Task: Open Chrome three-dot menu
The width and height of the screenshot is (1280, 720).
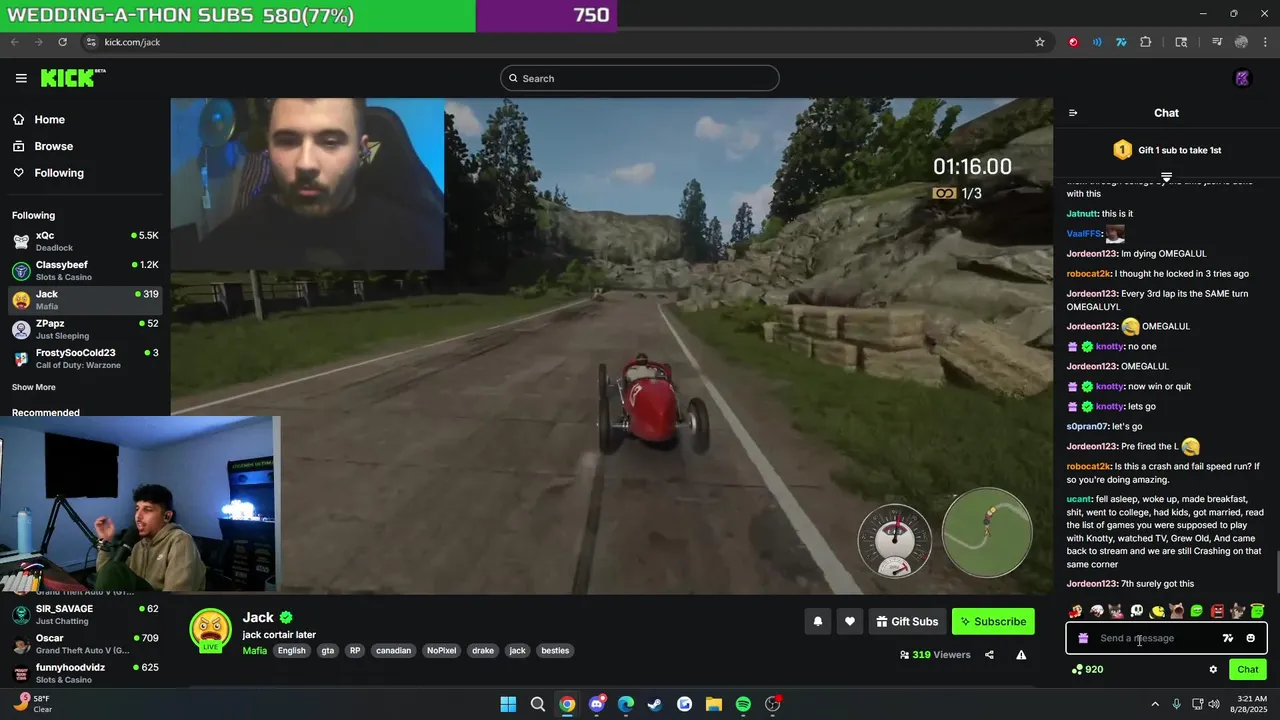Action: [1265, 42]
